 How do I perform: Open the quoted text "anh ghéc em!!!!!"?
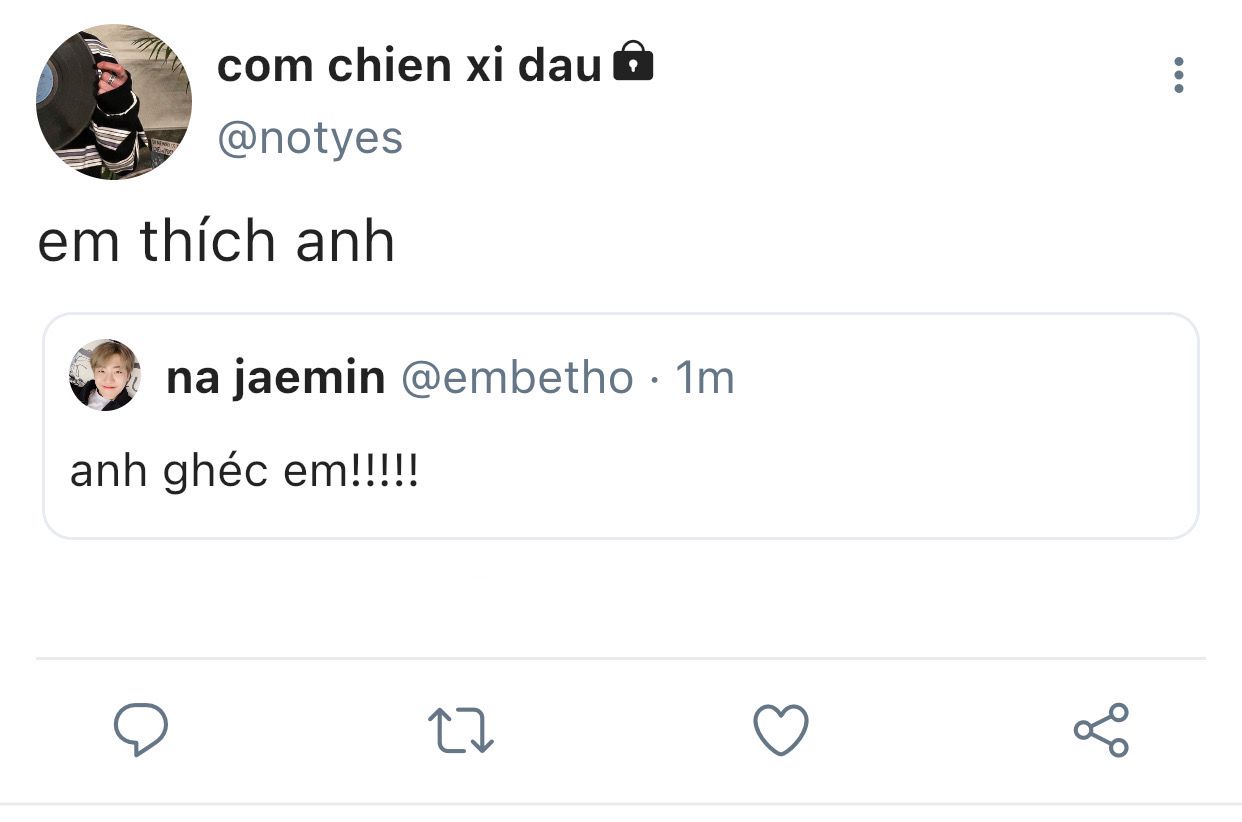click(x=244, y=471)
